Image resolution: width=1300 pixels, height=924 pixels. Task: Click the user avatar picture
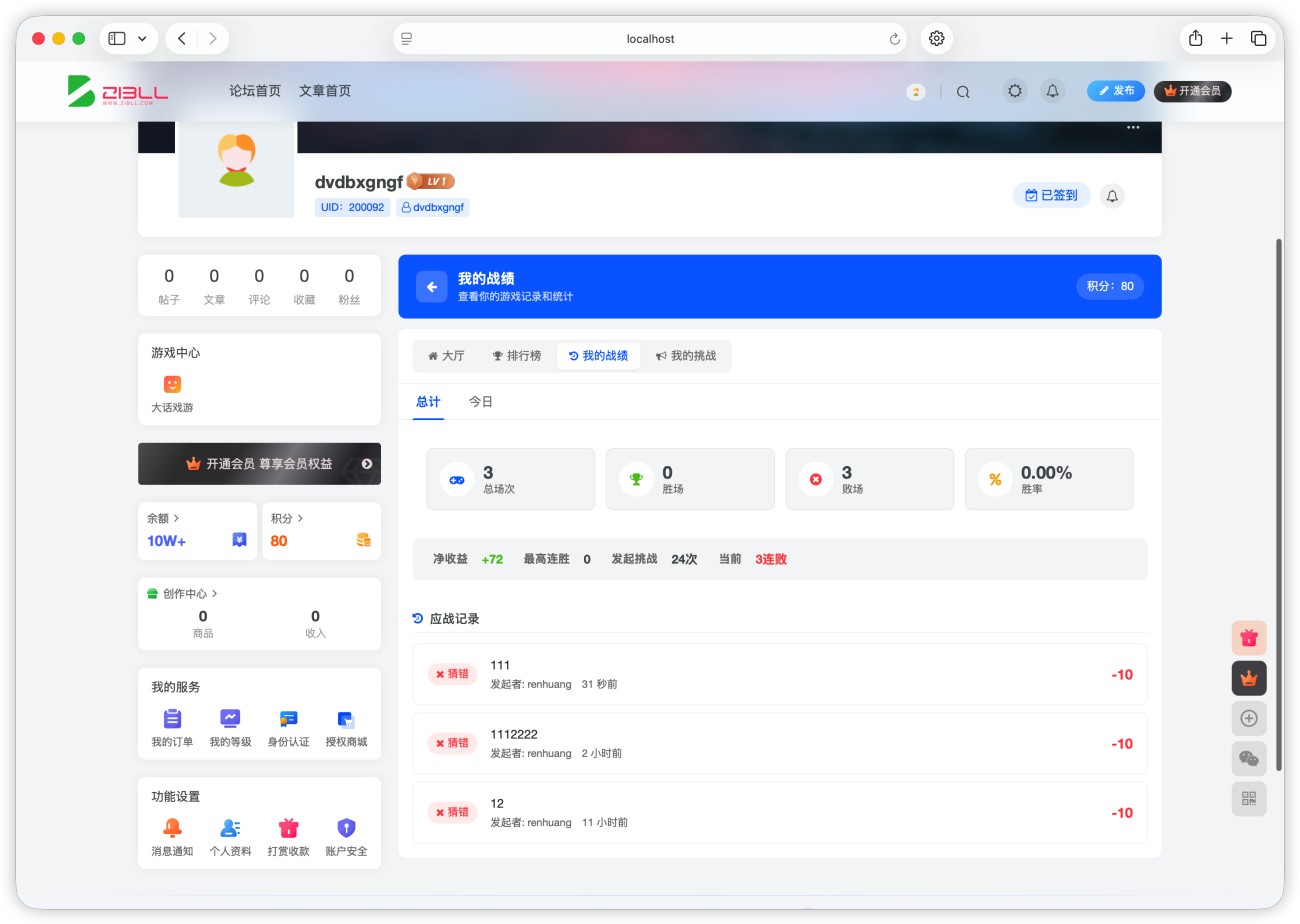point(236,162)
